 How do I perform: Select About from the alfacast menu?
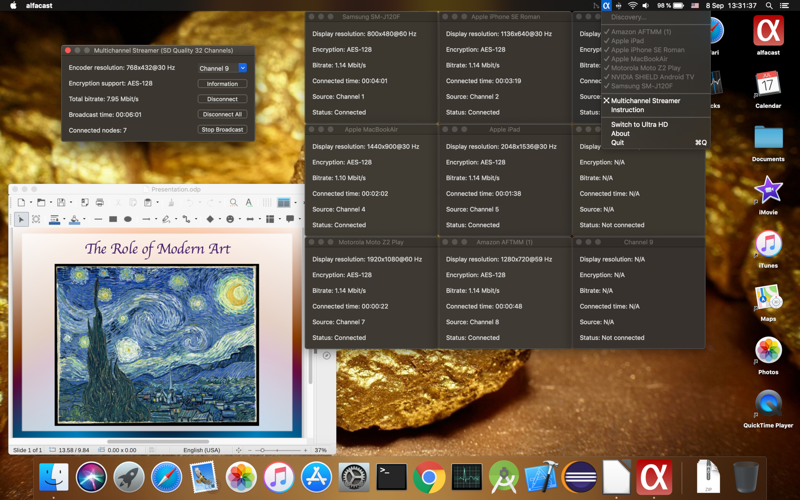pyautogui.click(x=620, y=134)
